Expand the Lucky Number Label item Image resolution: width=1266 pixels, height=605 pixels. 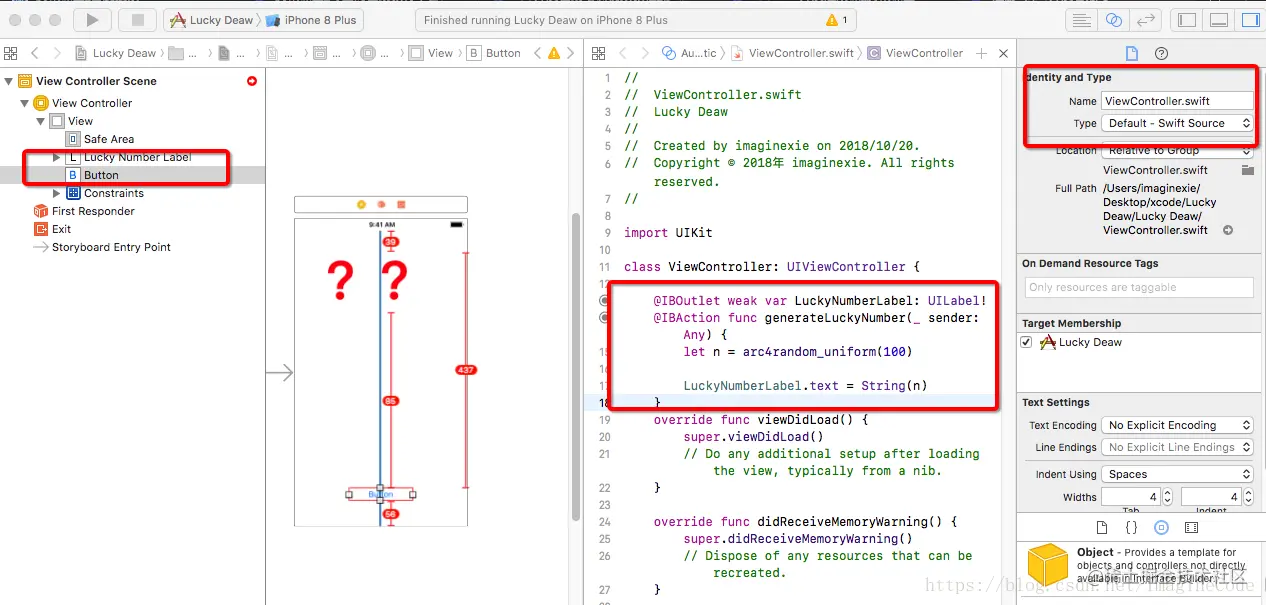(x=57, y=157)
